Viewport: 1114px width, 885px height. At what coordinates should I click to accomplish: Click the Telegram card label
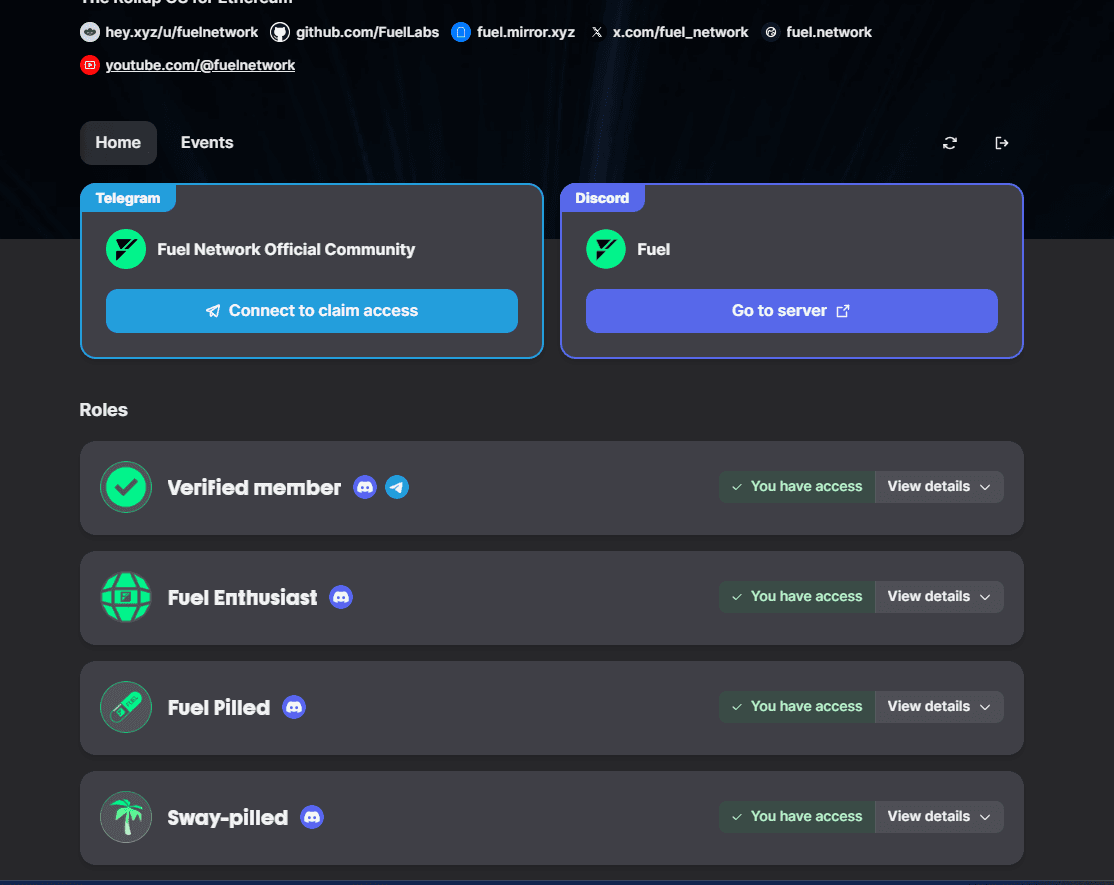coord(128,198)
